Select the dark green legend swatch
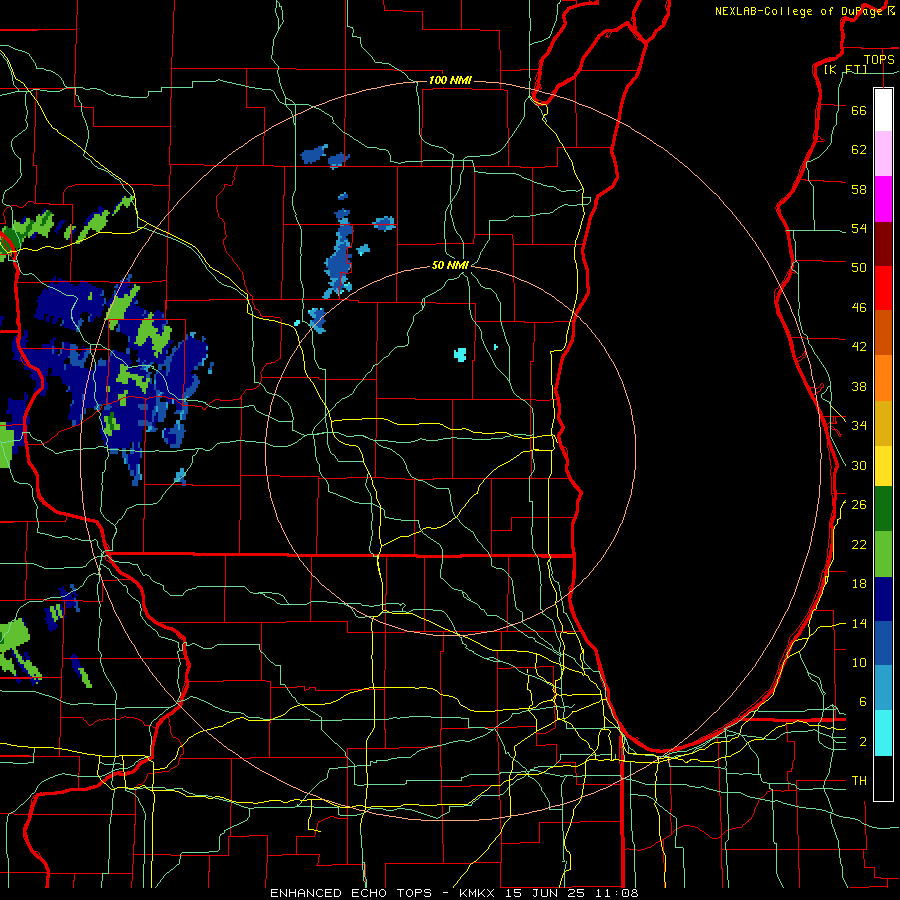Image resolution: width=900 pixels, height=900 pixels. (x=883, y=509)
